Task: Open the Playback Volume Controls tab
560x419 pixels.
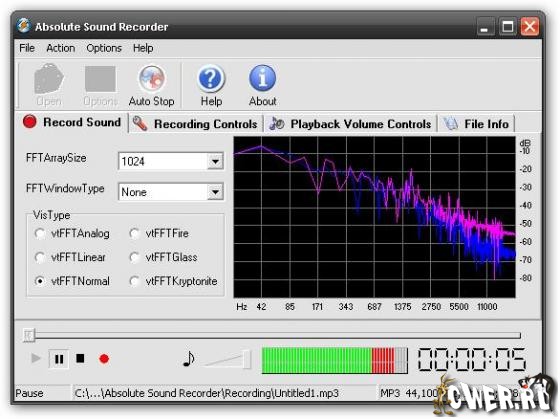Action: tap(350, 124)
